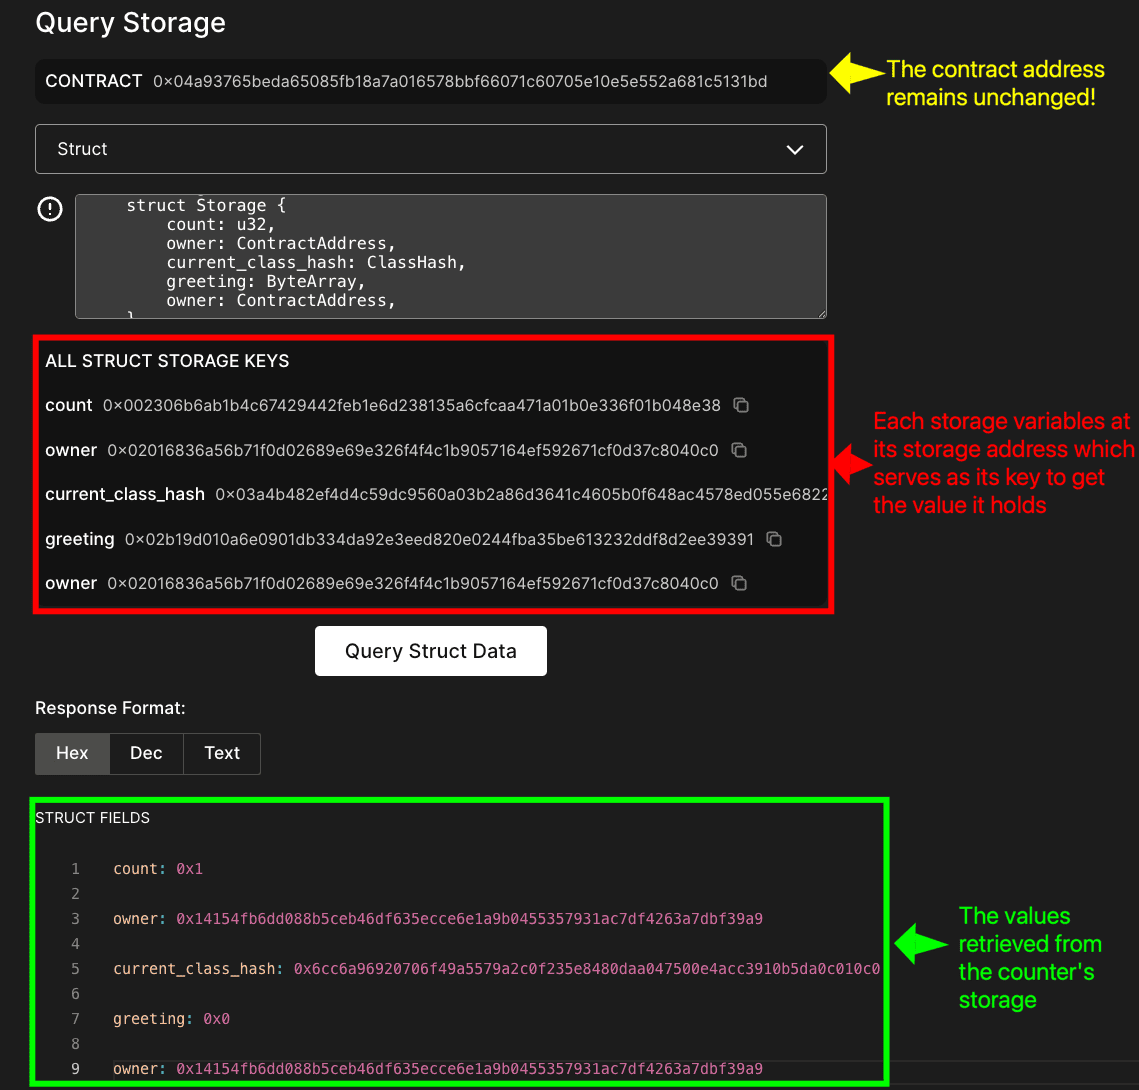This screenshot has width=1139, height=1090.
Task: Grab the textarea resize handle corner
Action: click(x=822, y=314)
